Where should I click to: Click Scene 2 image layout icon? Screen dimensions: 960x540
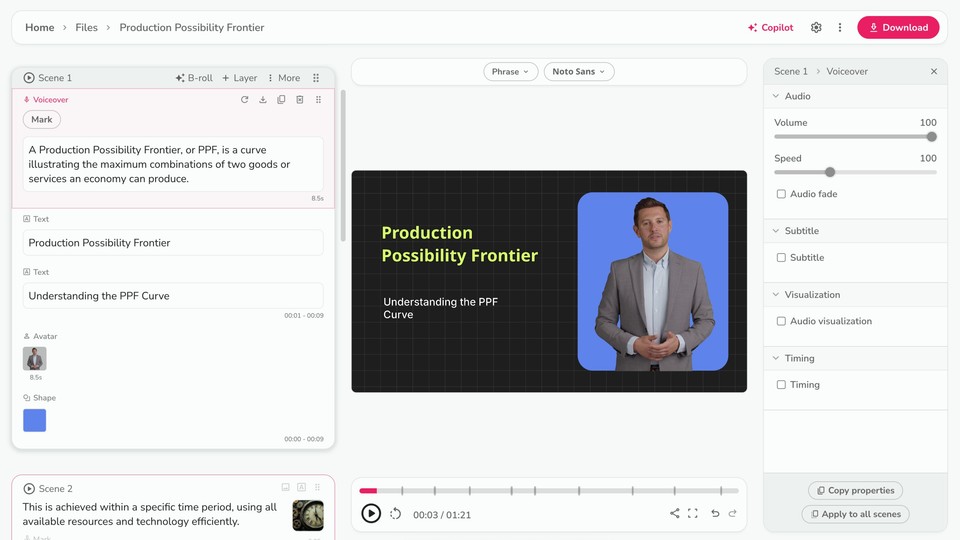[285, 487]
